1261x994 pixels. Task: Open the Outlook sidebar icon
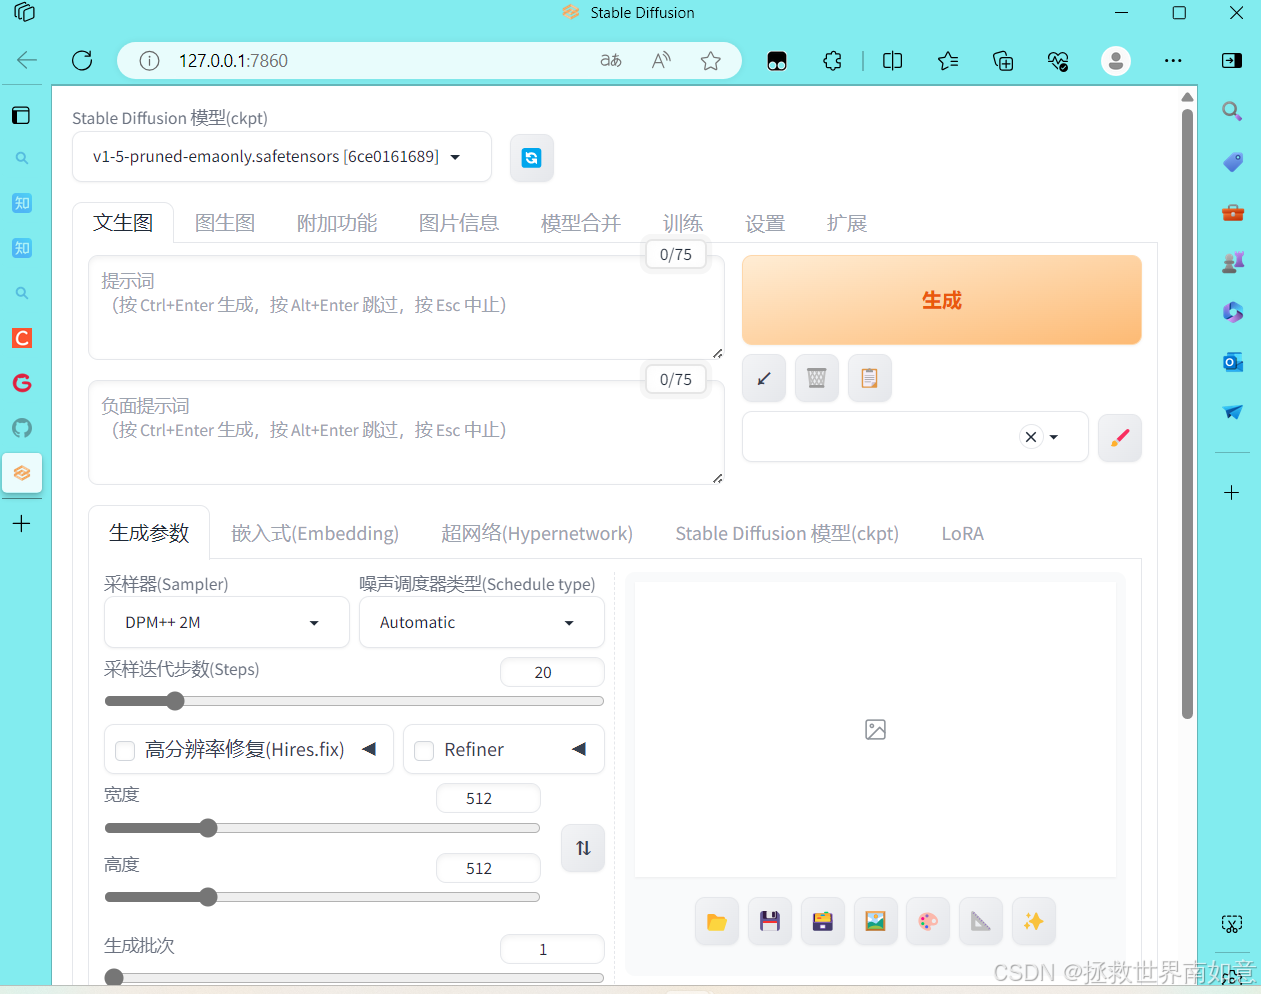[x=1232, y=362]
